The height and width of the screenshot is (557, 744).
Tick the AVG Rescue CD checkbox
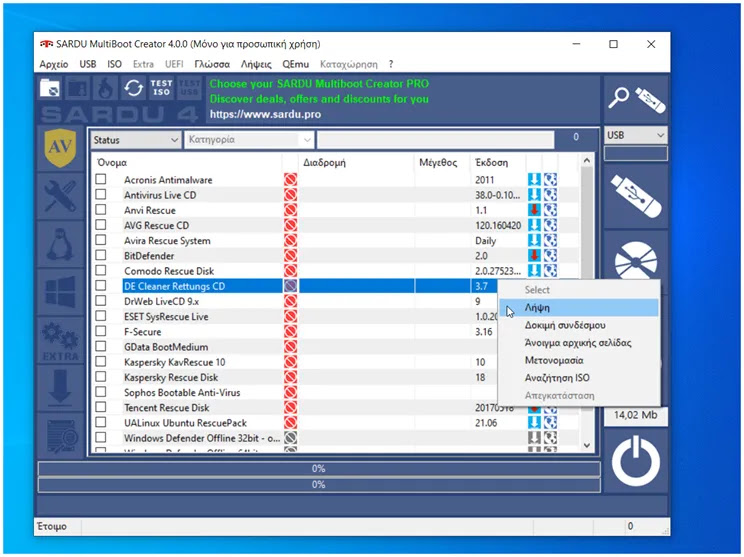tap(101, 225)
